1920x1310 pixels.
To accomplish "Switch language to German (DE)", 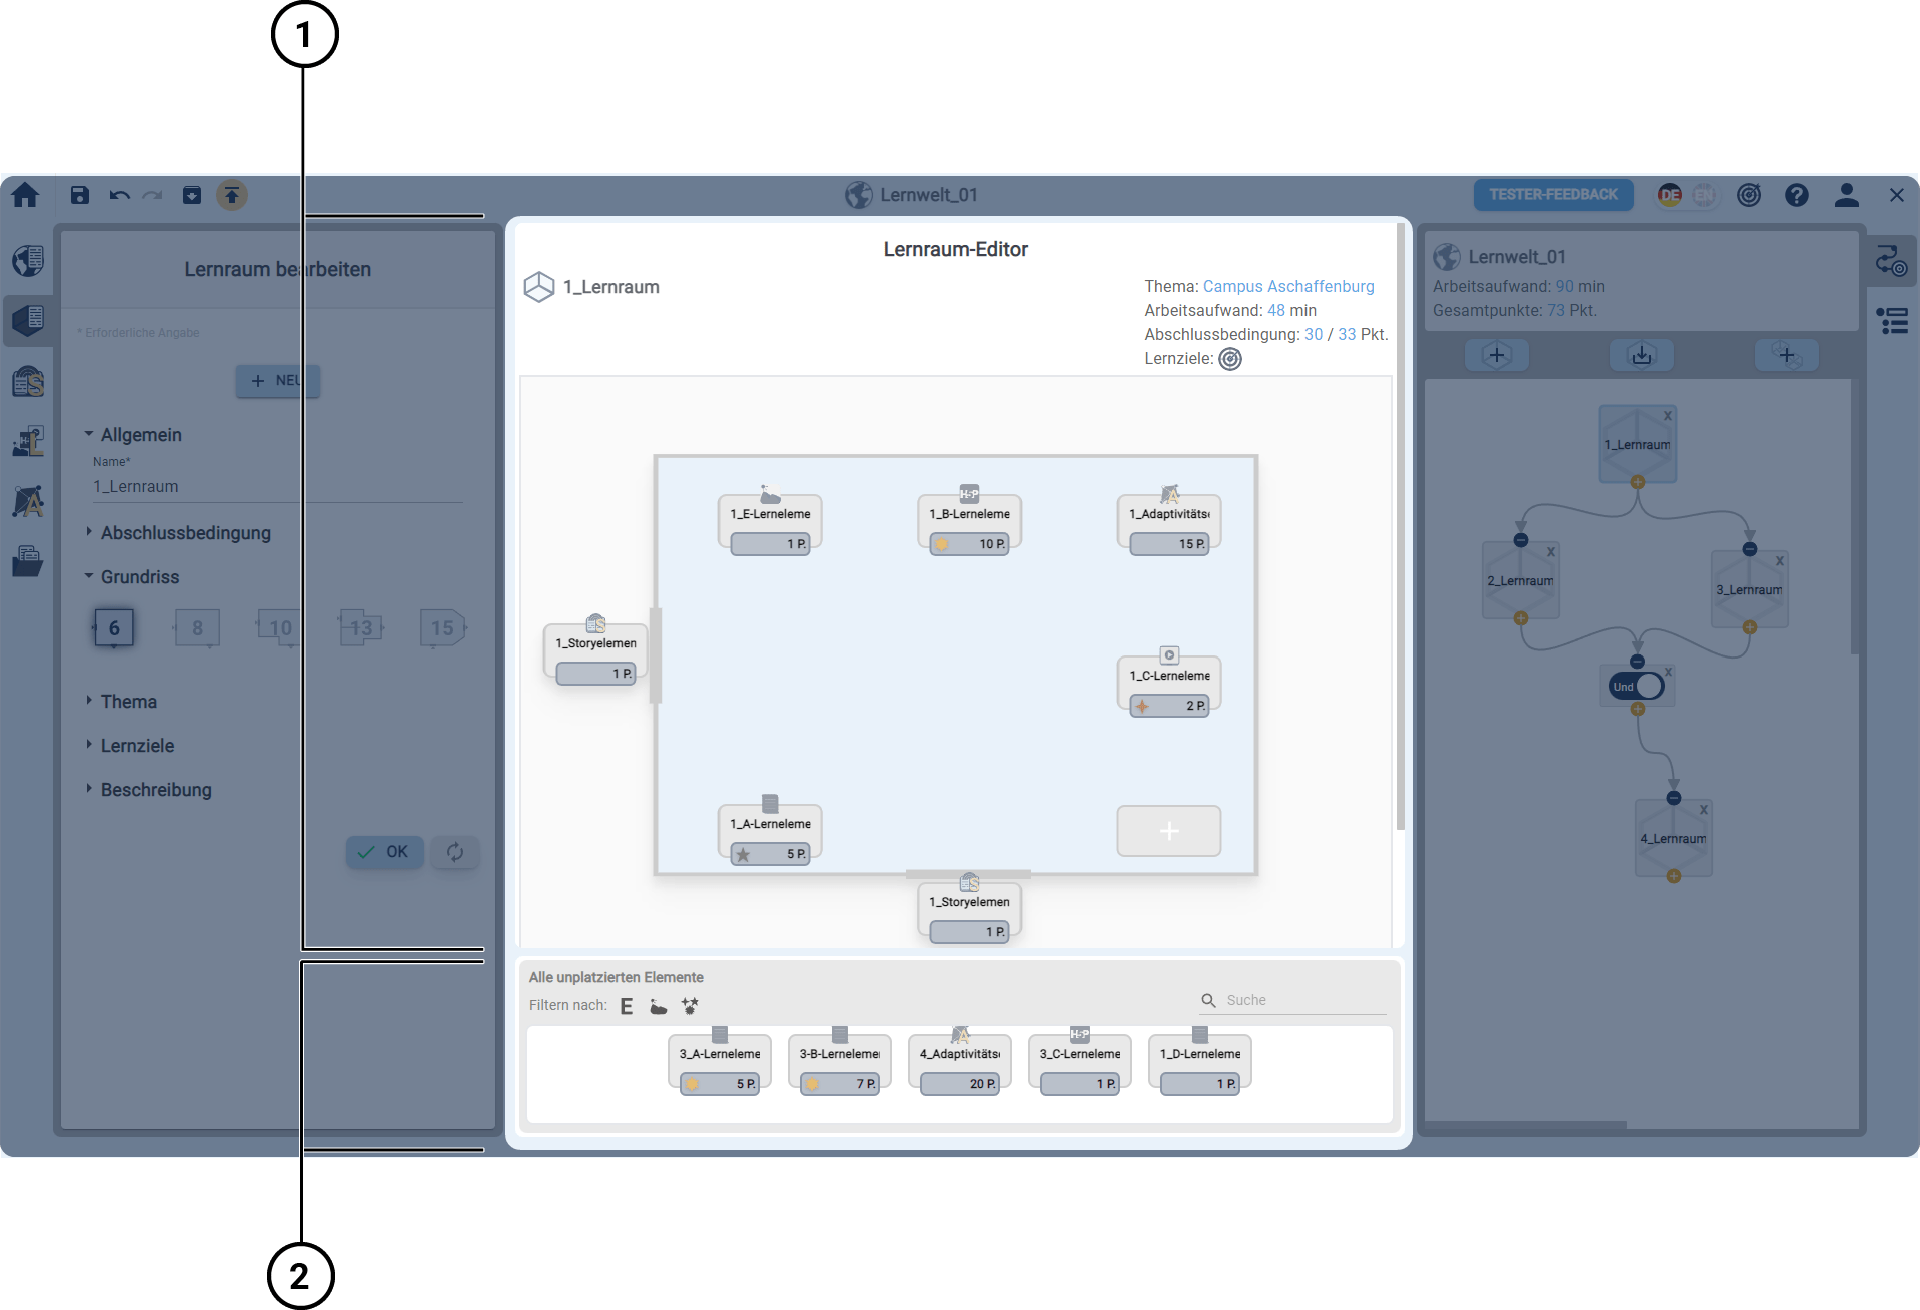I will pyautogui.click(x=1670, y=195).
